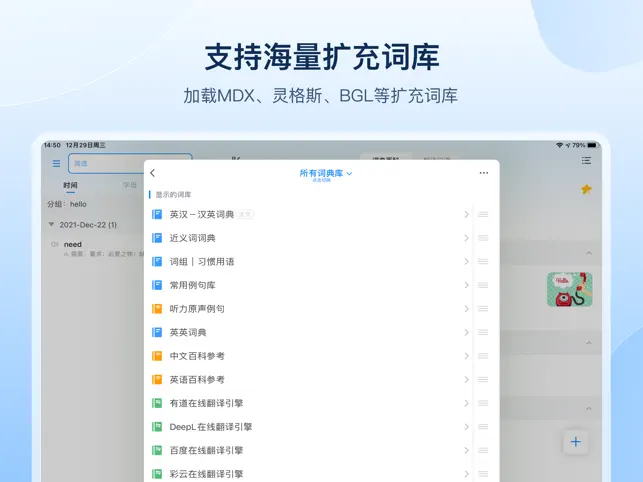Select the 听力原声例句 row label
643x482 pixels.
197,309
